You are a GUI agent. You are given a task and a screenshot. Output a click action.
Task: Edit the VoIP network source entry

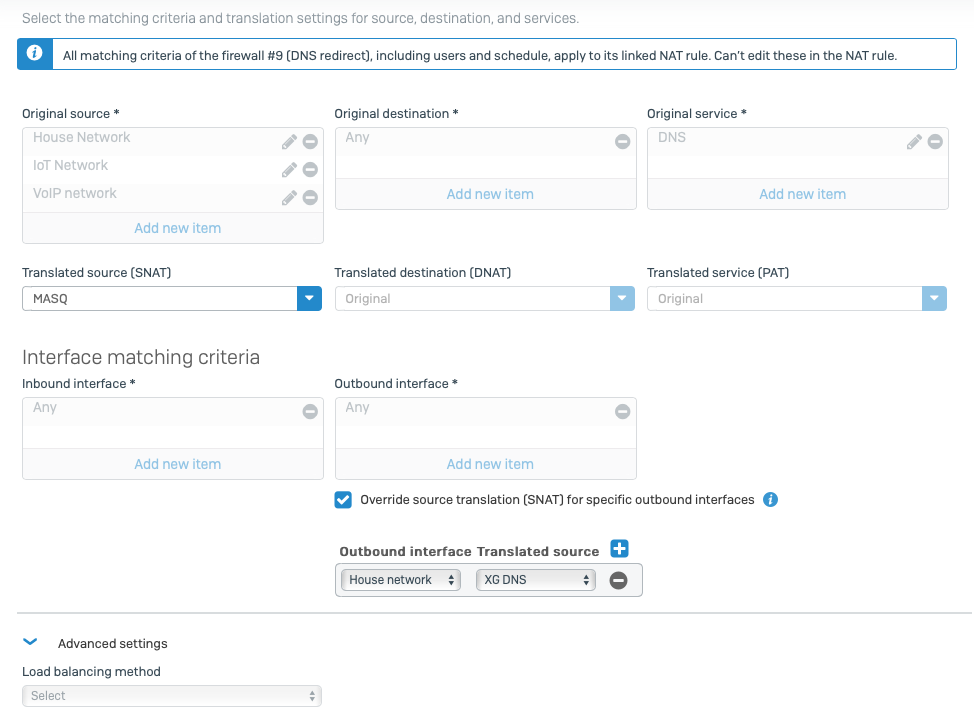289,198
